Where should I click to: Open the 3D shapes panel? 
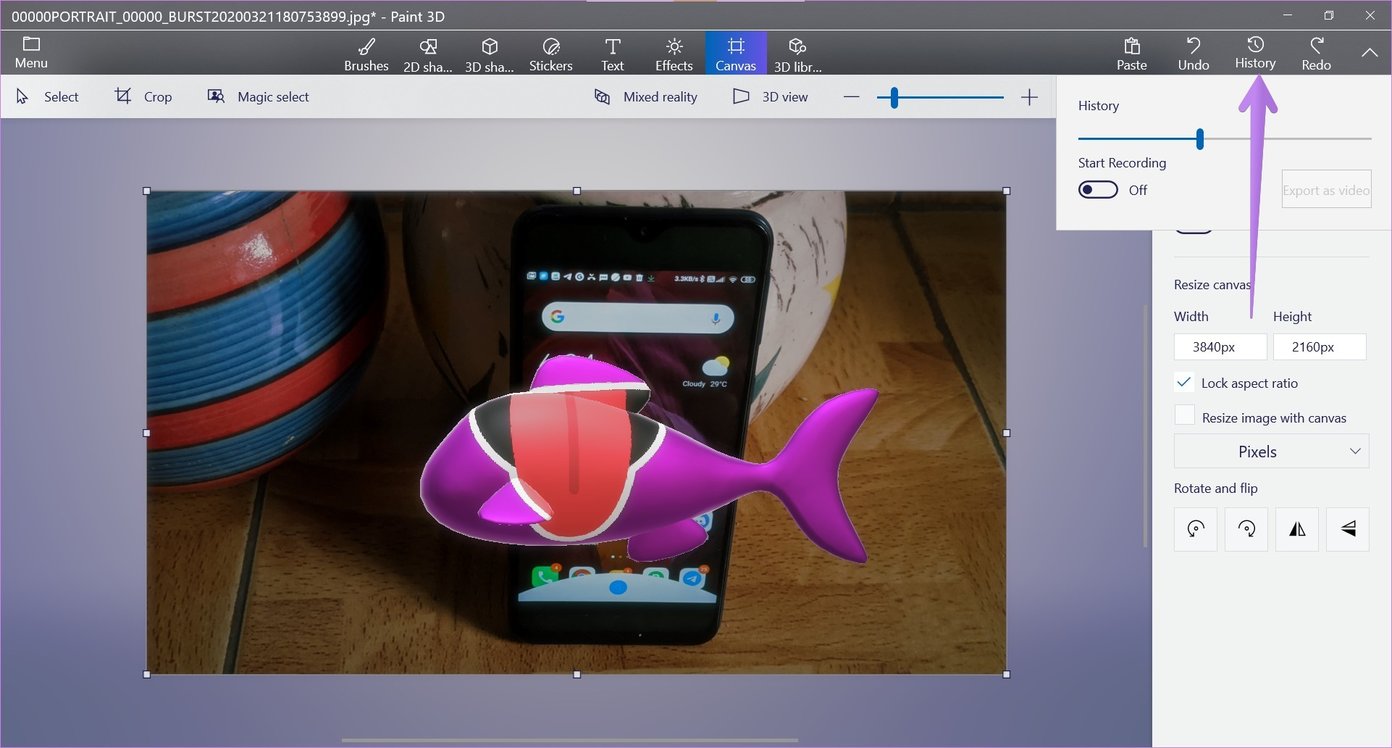click(x=490, y=52)
